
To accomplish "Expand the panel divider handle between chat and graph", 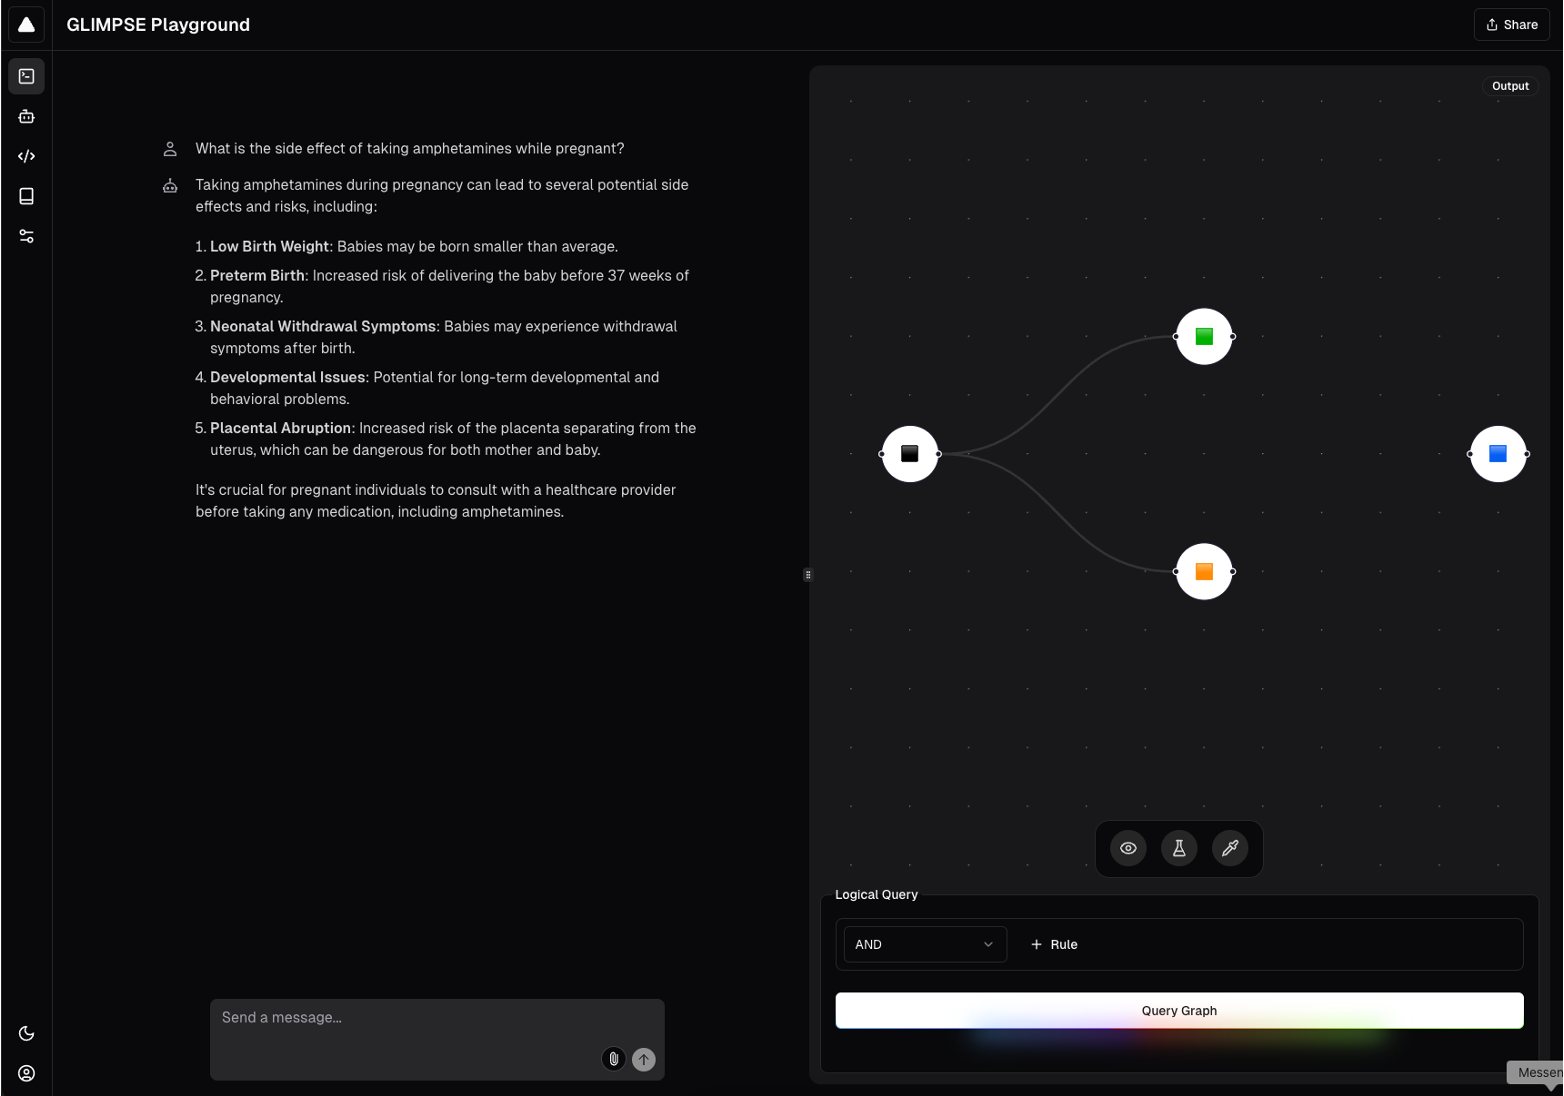I will click(x=807, y=574).
